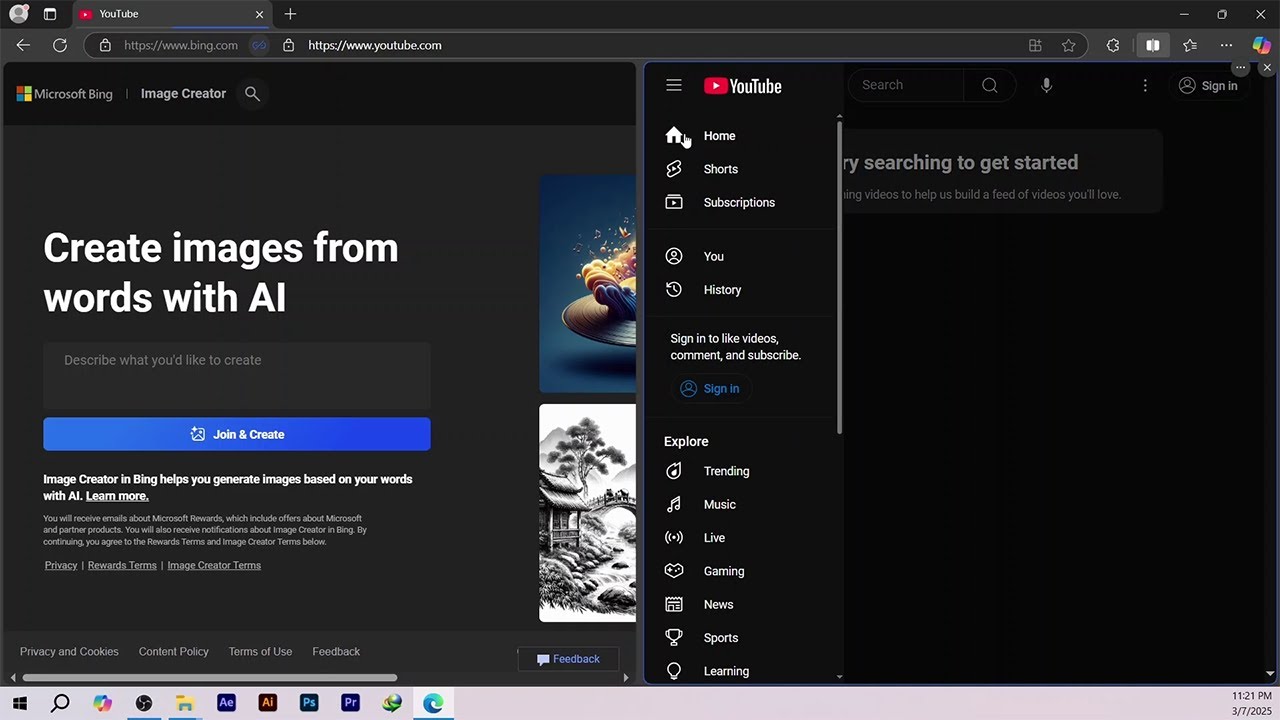Open the Windows Start menu
Screen dimensions: 1280x720
tap(19, 703)
